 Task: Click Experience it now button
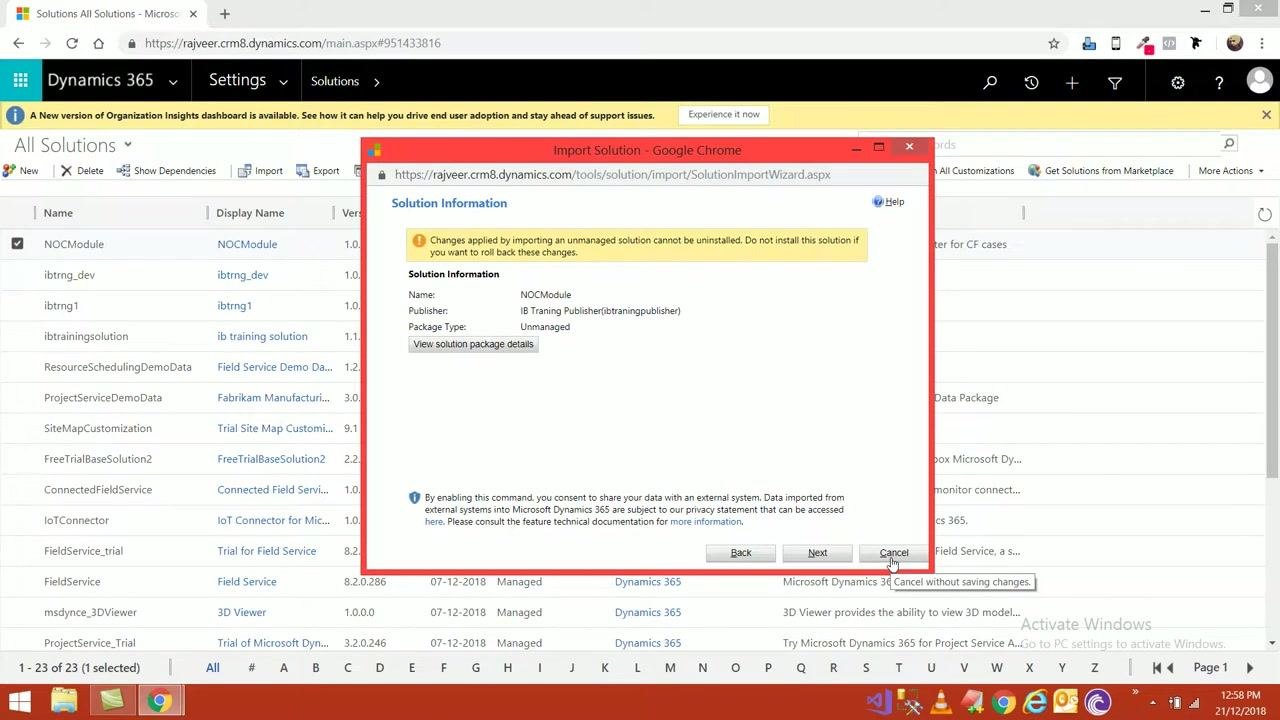(x=724, y=115)
